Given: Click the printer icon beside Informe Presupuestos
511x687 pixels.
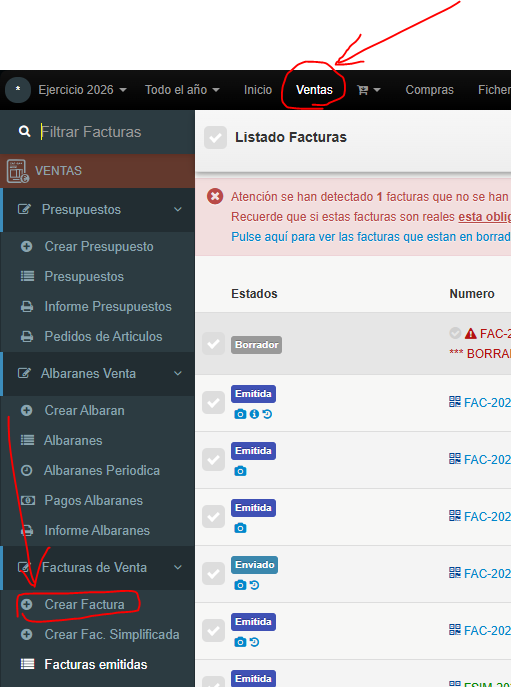Looking at the screenshot, I should (27, 306).
